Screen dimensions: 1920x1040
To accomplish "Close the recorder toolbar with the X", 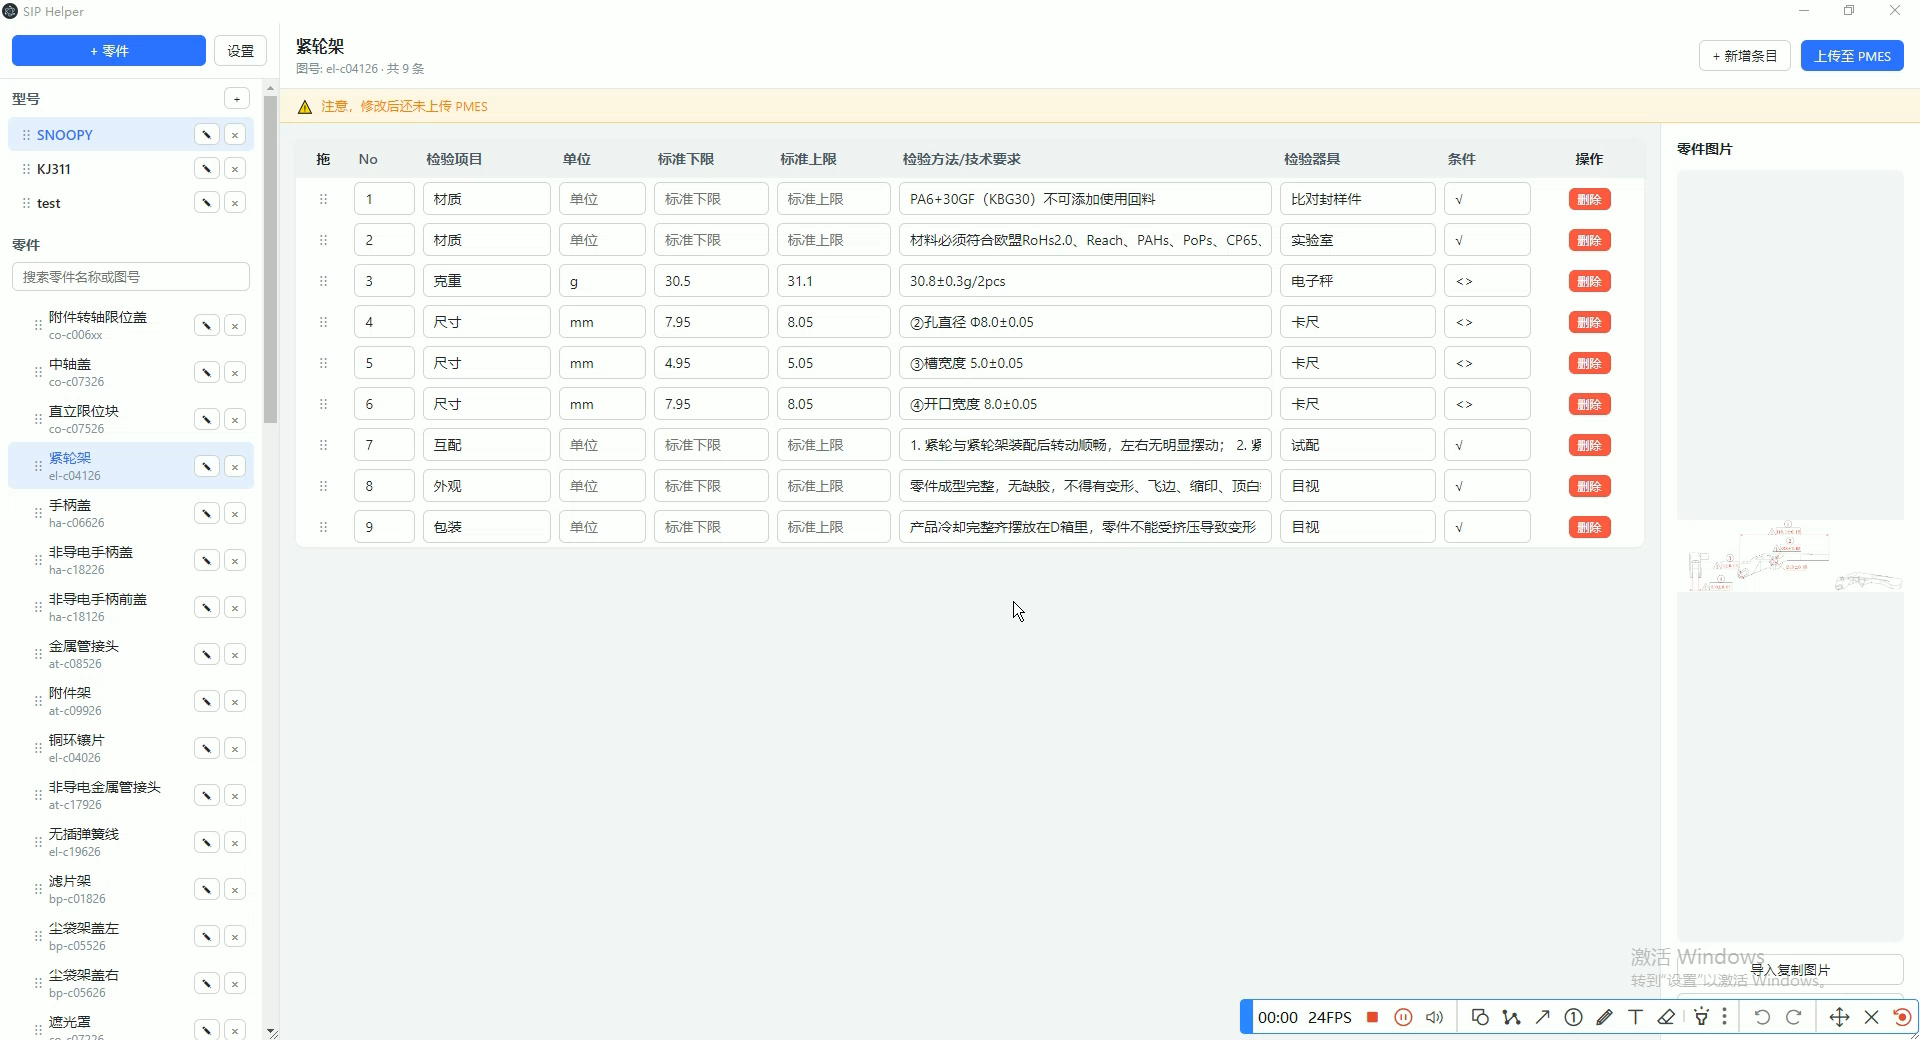I will click(x=1872, y=1017).
